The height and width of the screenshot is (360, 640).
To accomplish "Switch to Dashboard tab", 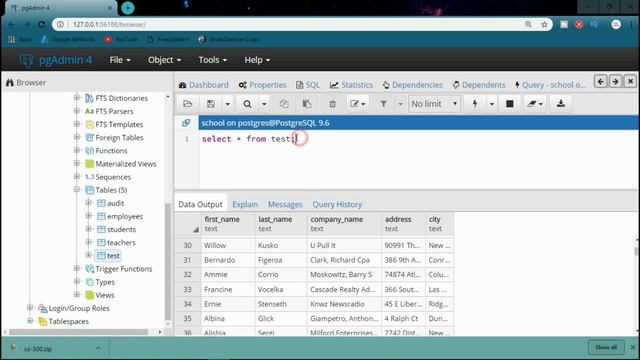I will (x=204, y=85).
